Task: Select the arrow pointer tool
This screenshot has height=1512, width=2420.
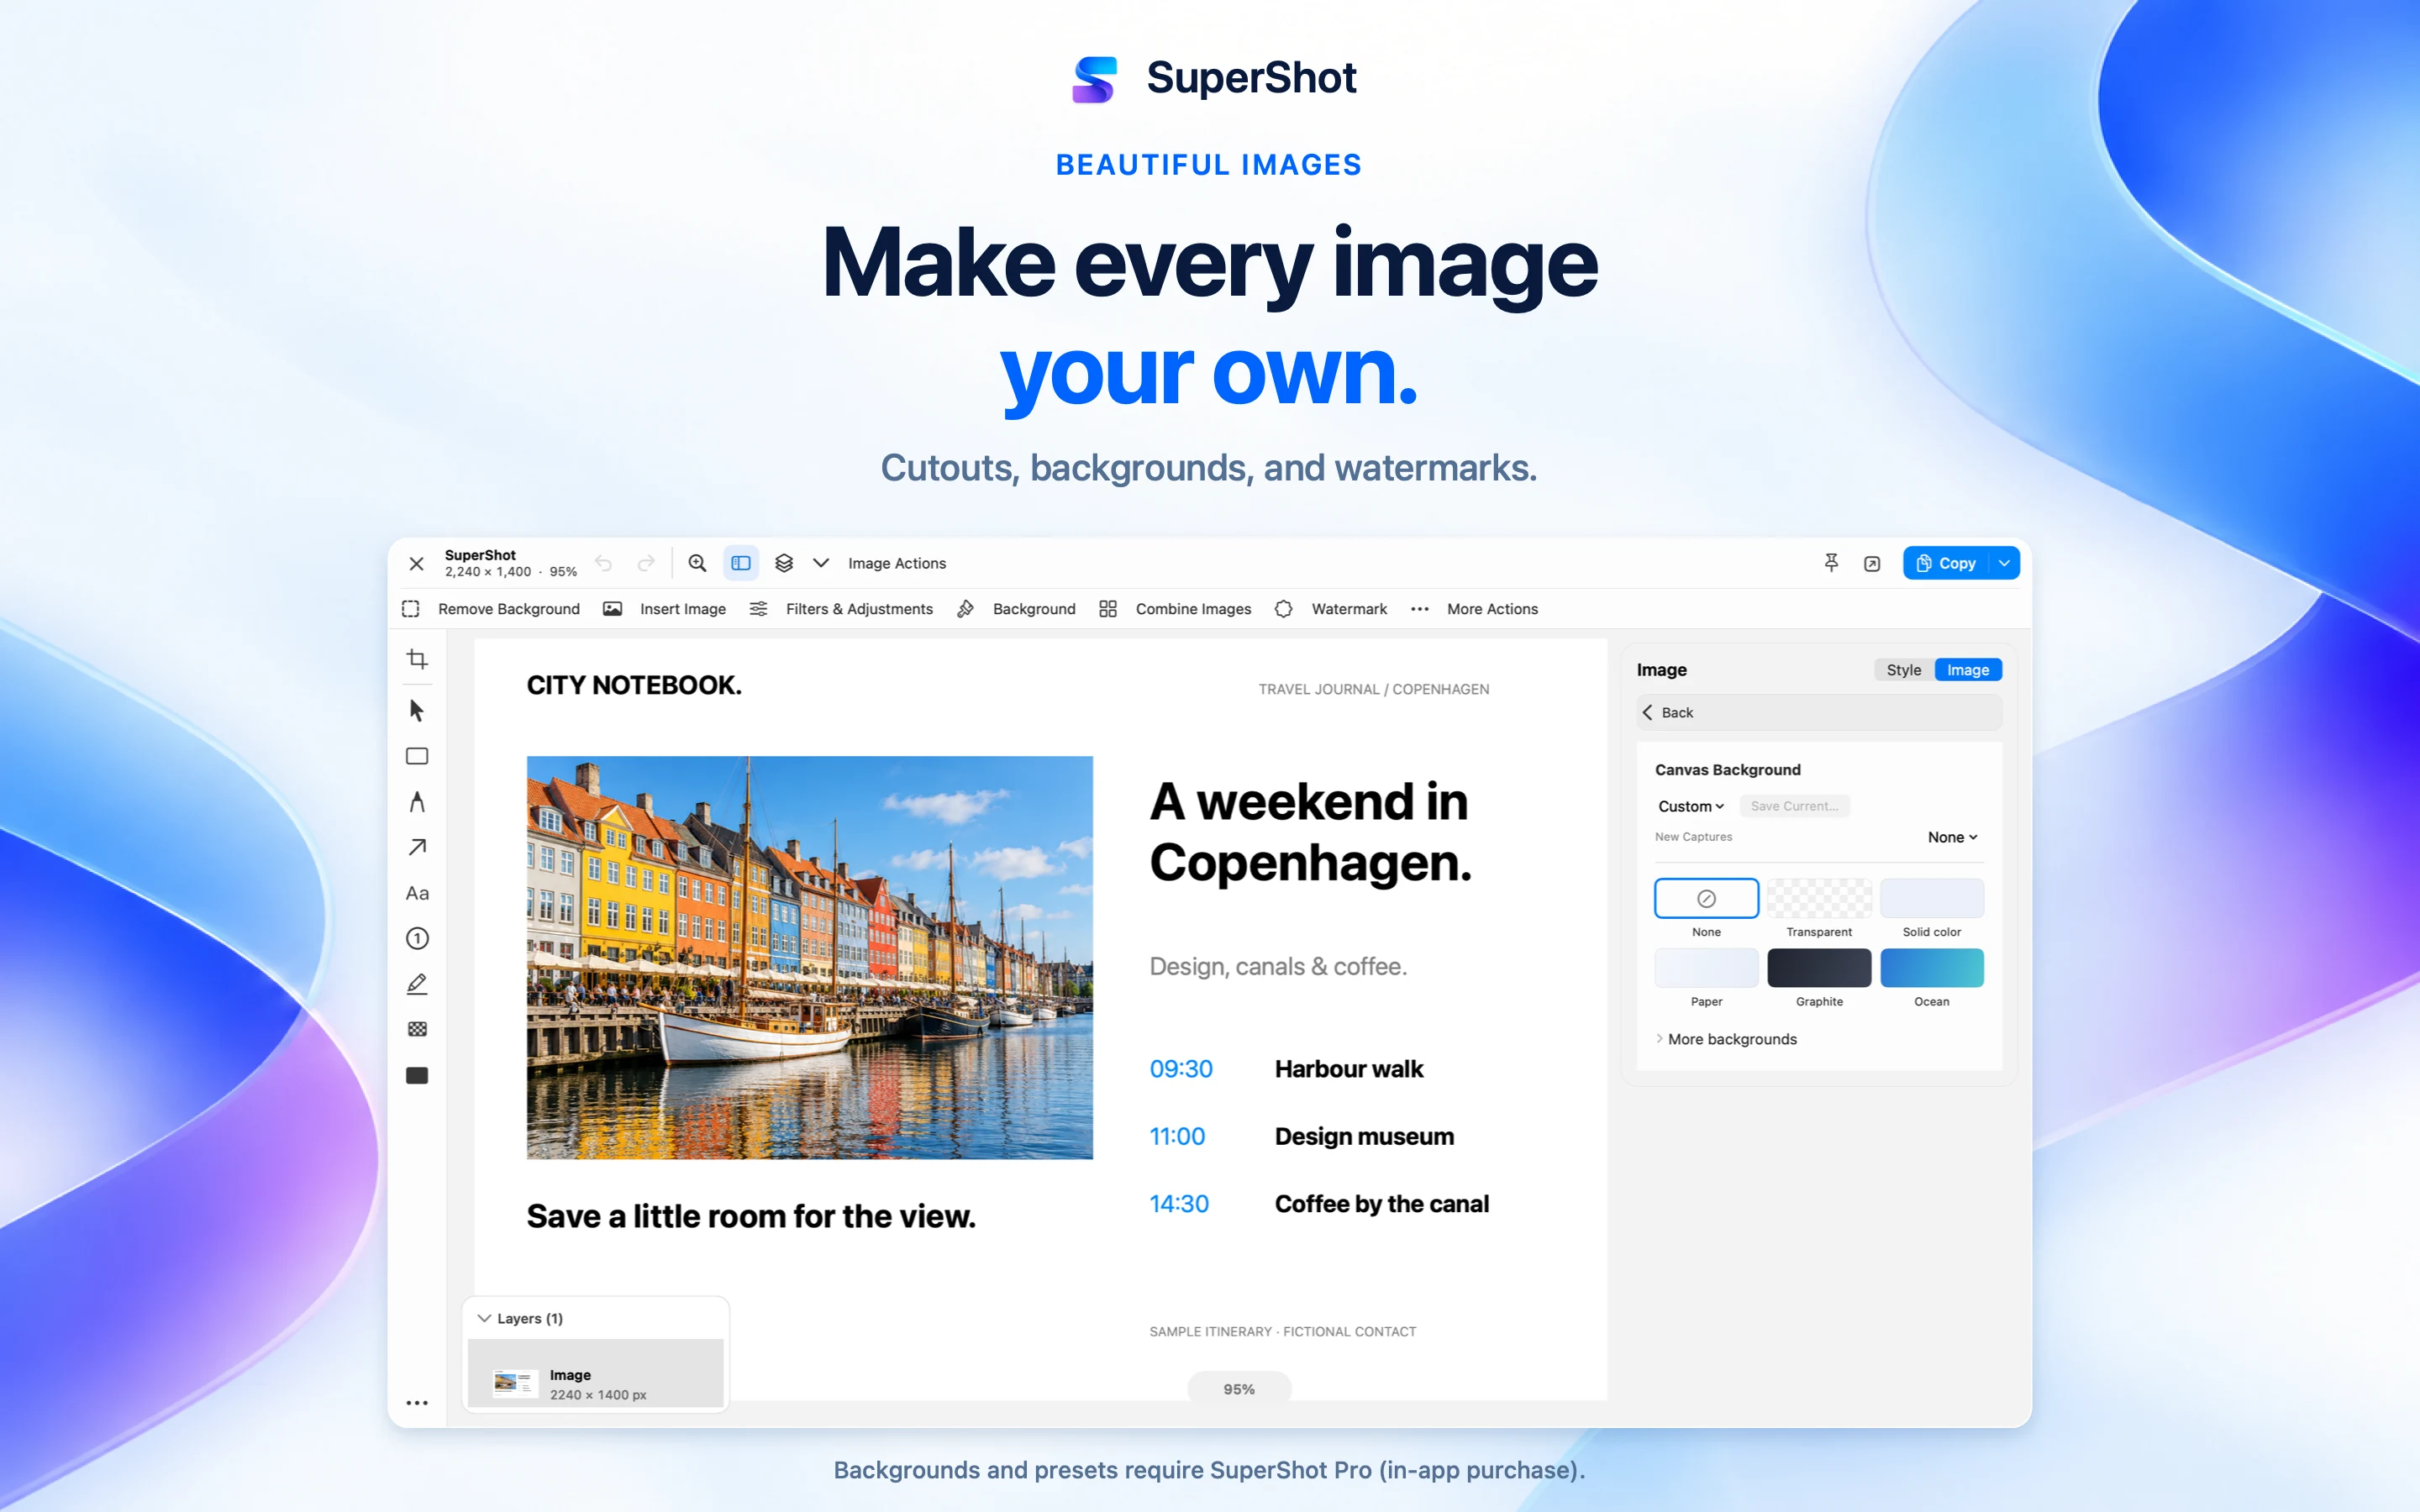Action: tap(417, 711)
